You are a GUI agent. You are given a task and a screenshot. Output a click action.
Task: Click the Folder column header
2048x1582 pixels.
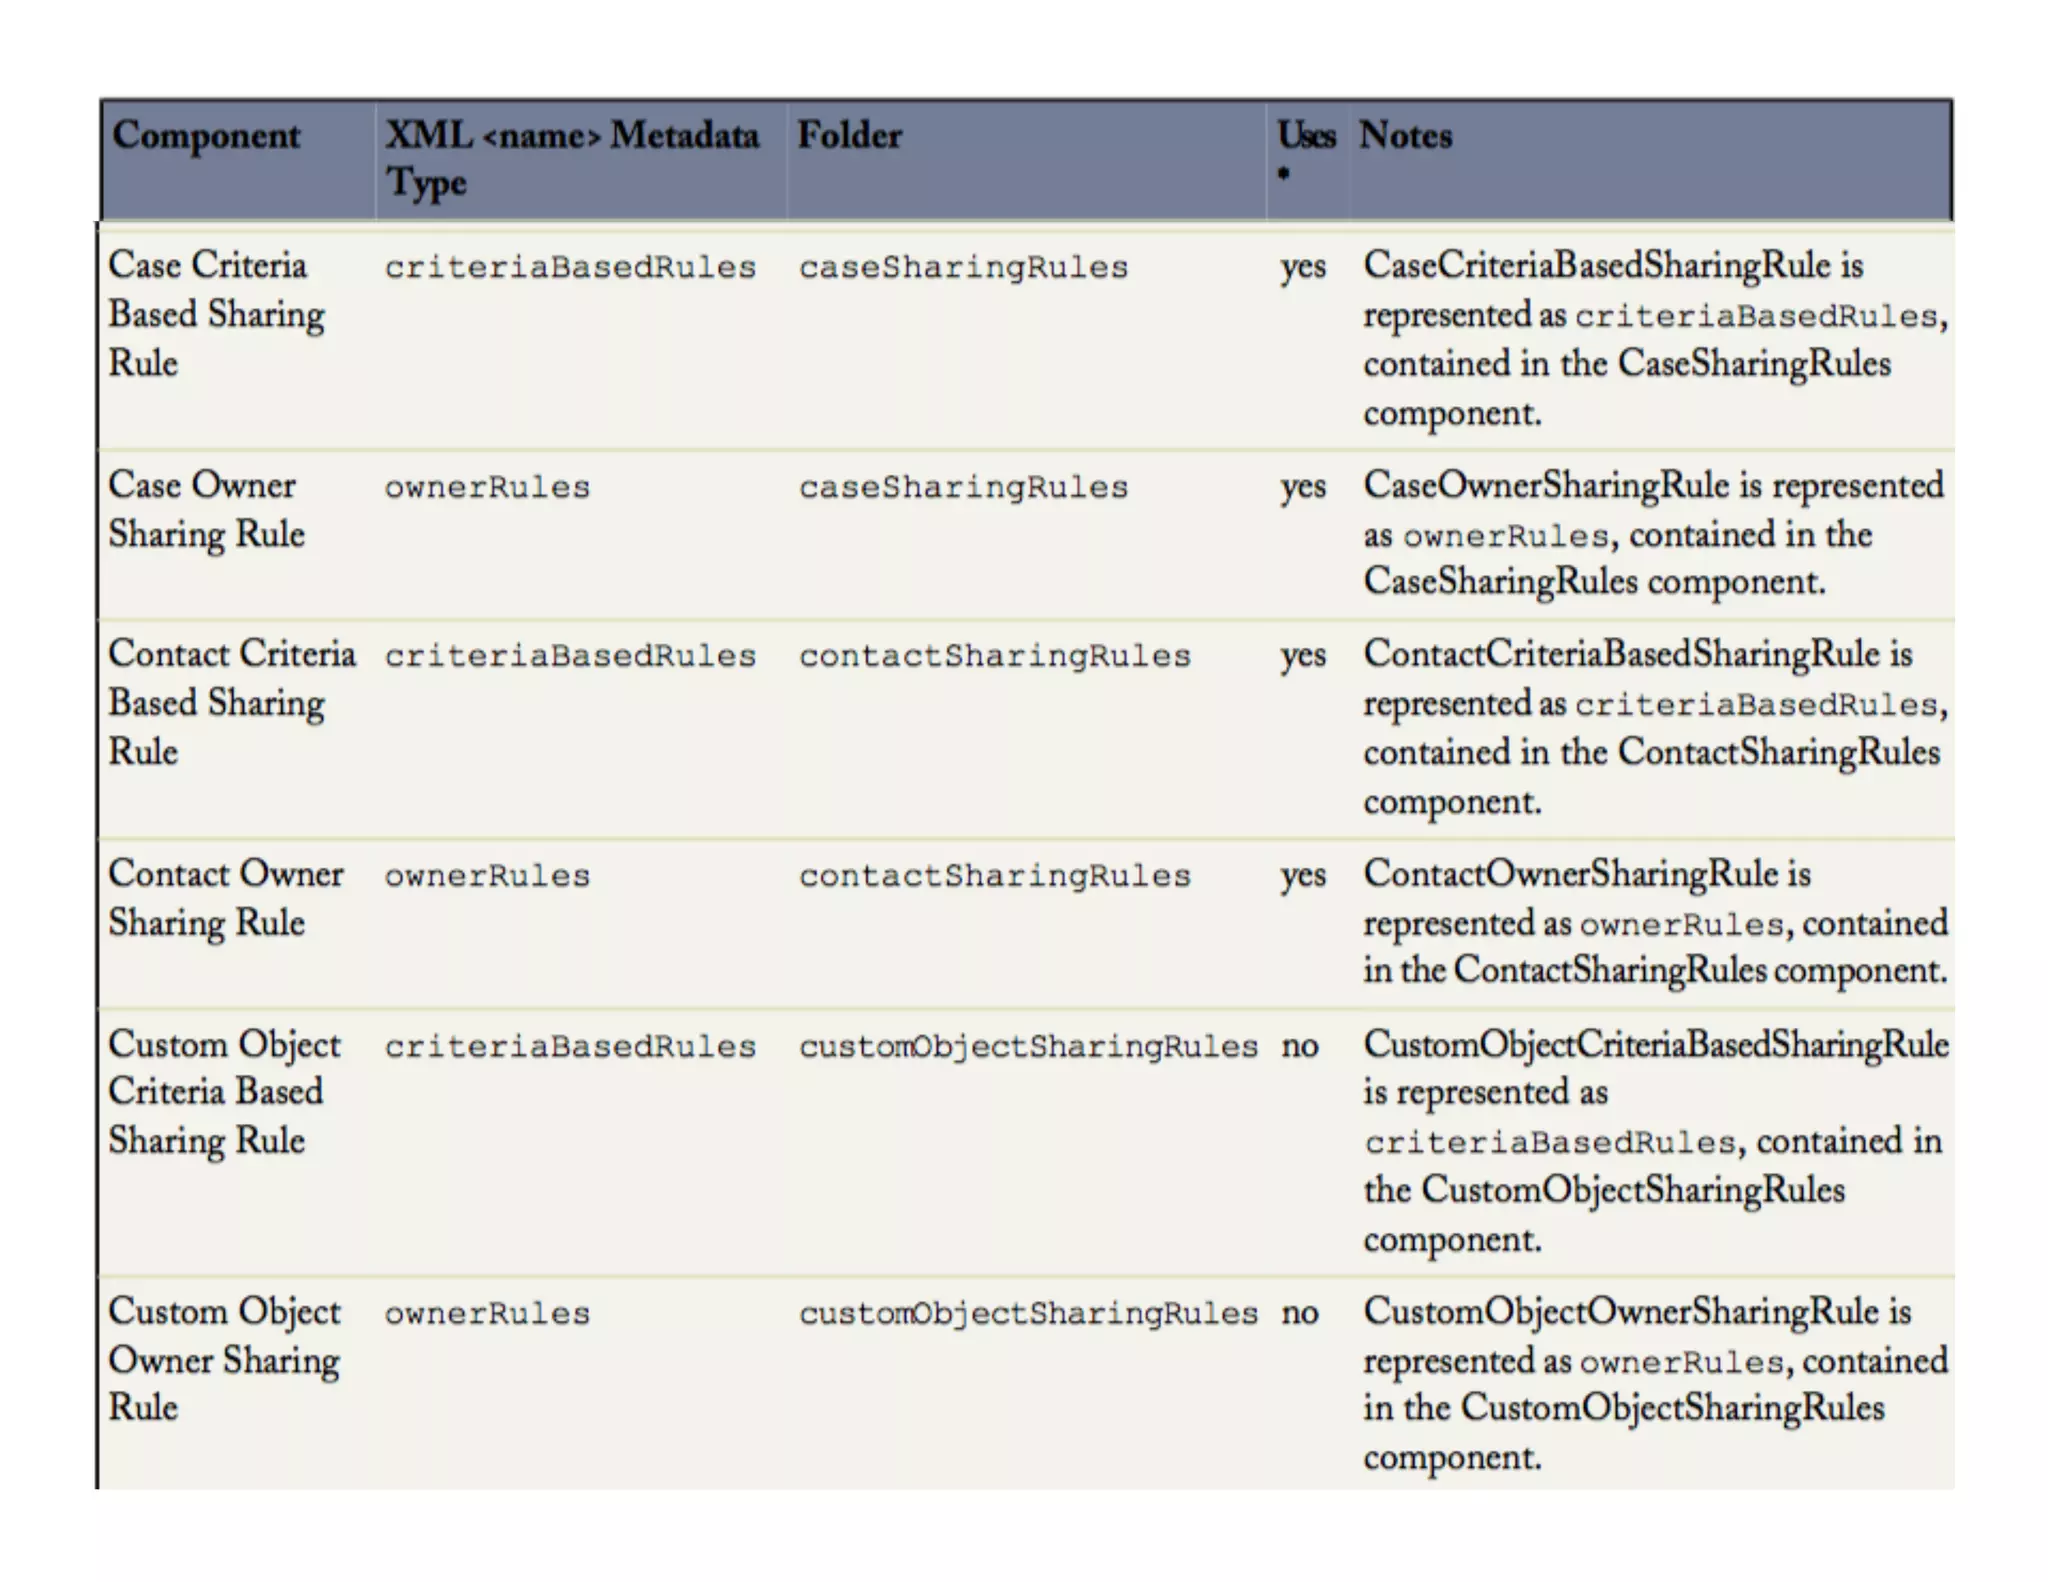[849, 136]
